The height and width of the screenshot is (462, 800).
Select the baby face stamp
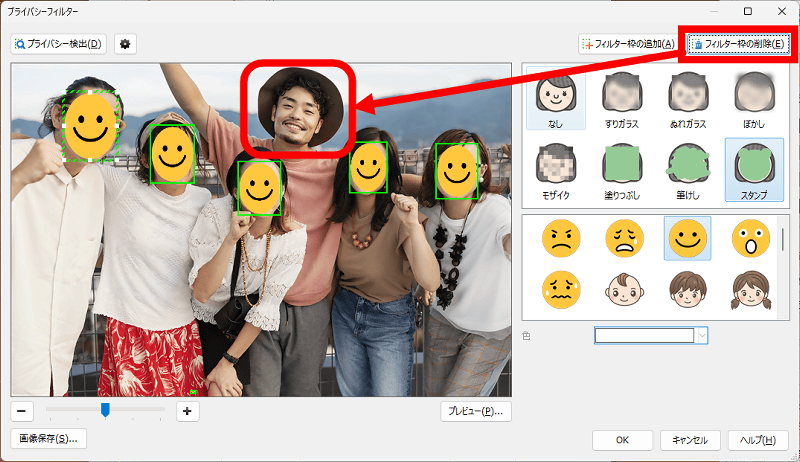[624, 290]
